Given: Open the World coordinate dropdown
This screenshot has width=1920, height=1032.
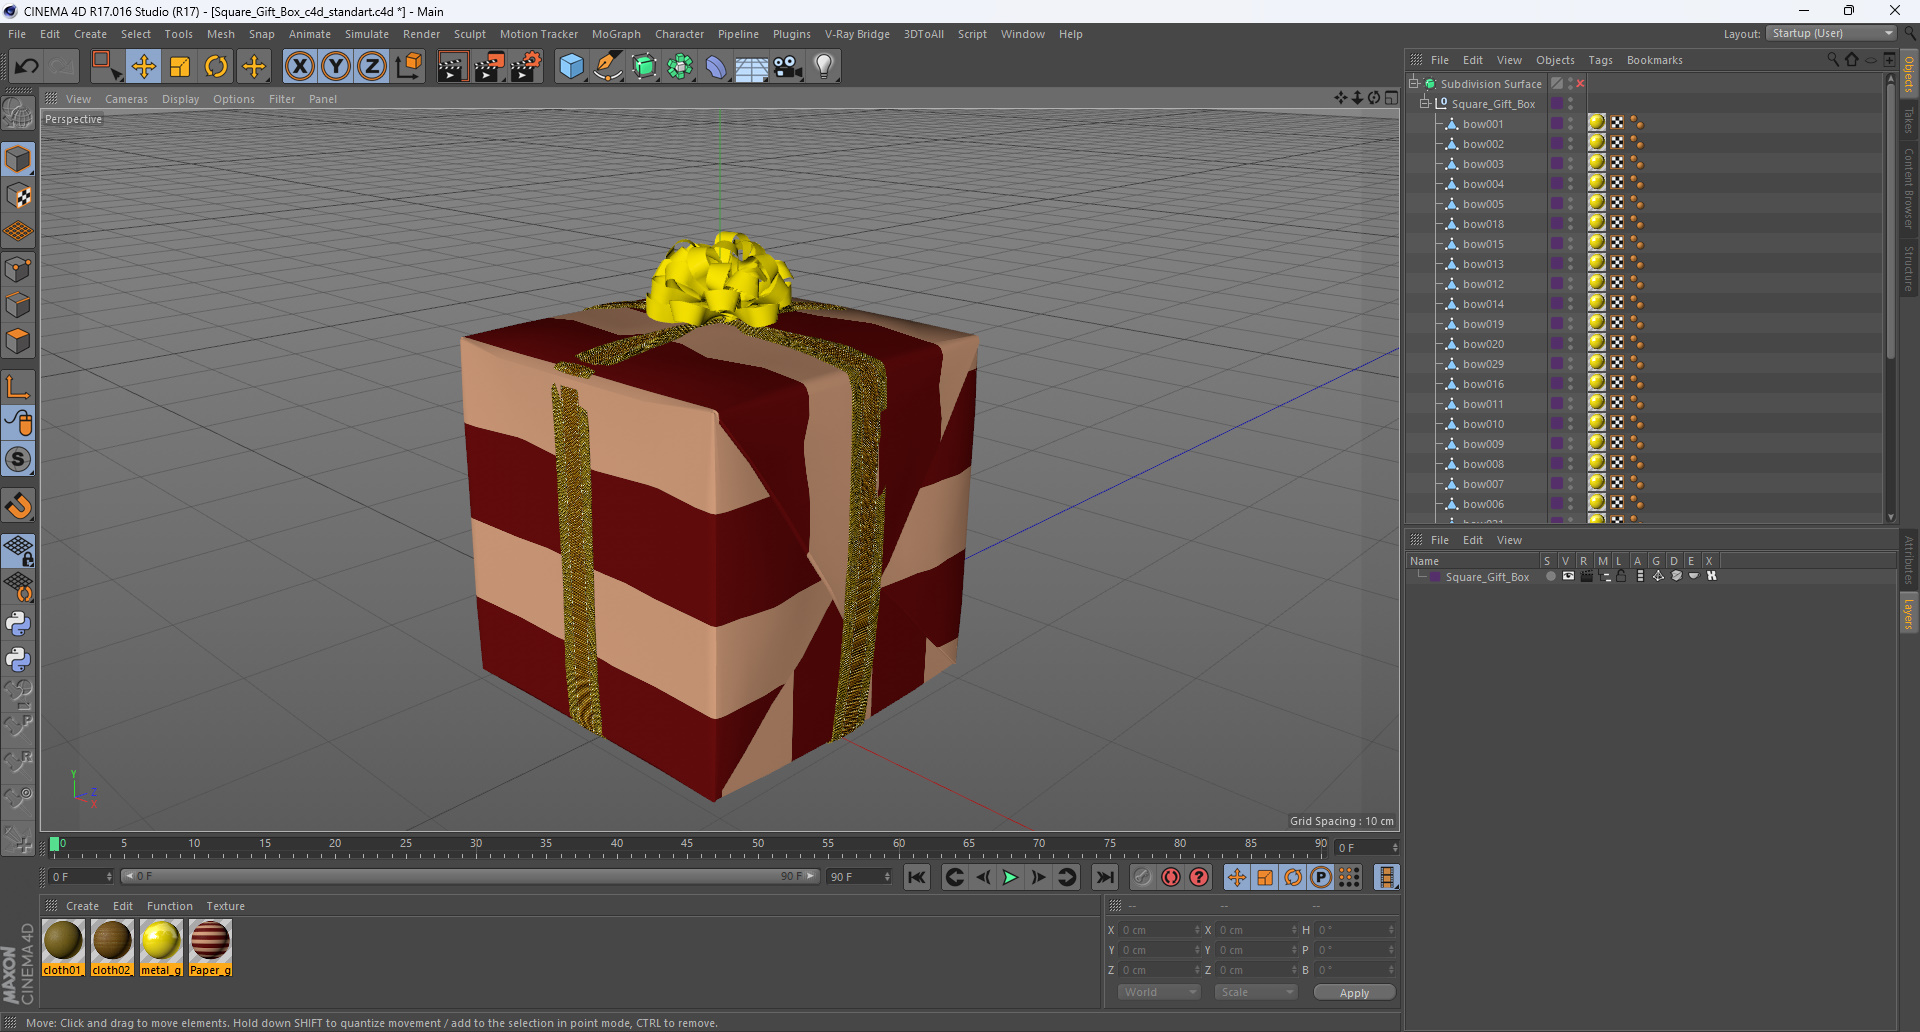Looking at the screenshot, I should 1159,992.
